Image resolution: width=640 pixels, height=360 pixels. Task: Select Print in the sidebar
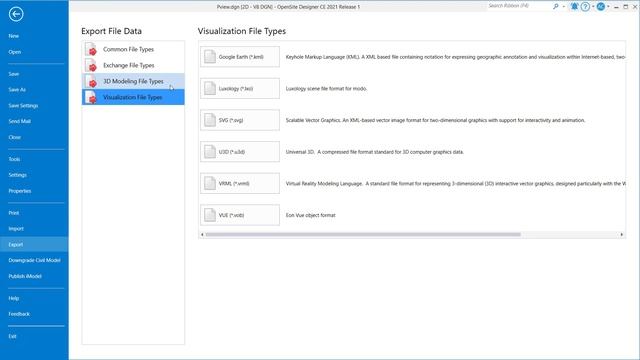point(14,213)
